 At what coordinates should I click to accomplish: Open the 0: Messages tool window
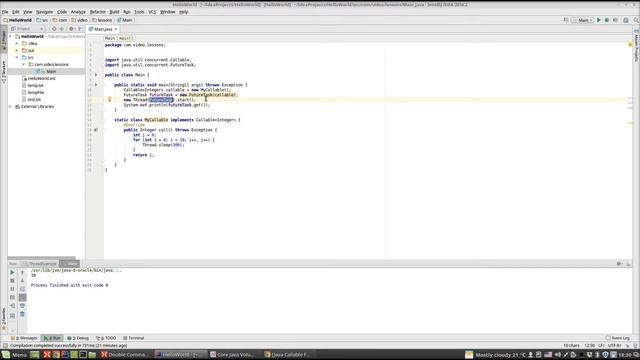pyautogui.click(x=24, y=338)
